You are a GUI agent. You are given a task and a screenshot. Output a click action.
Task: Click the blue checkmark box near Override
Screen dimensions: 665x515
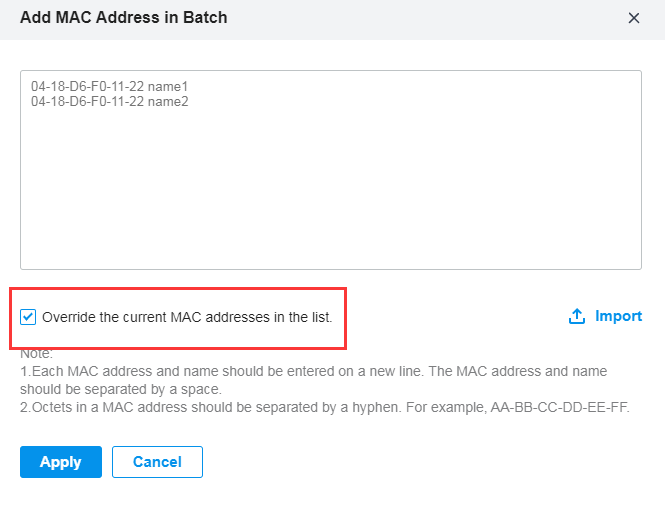click(28, 317)
